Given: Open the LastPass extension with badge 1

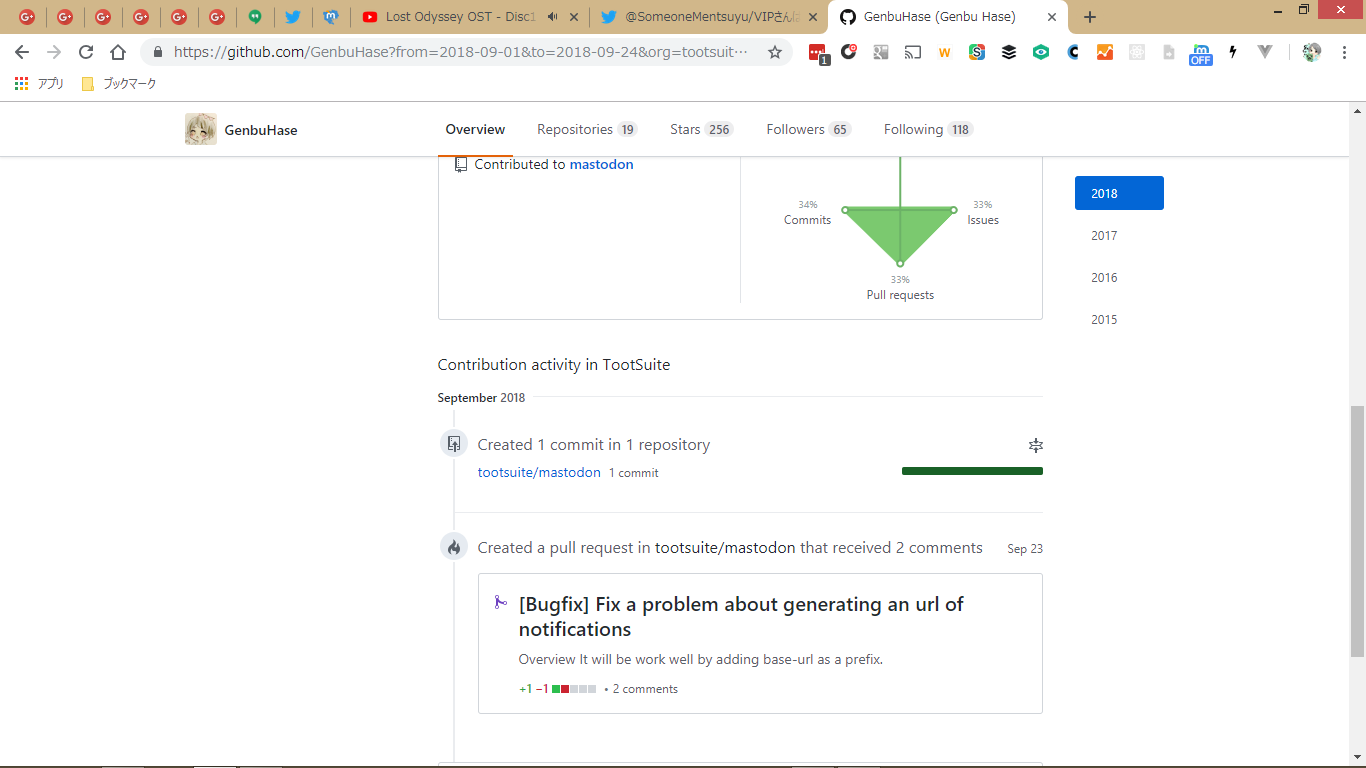Looking at the screenshot, I should click(x=818, y=53).
